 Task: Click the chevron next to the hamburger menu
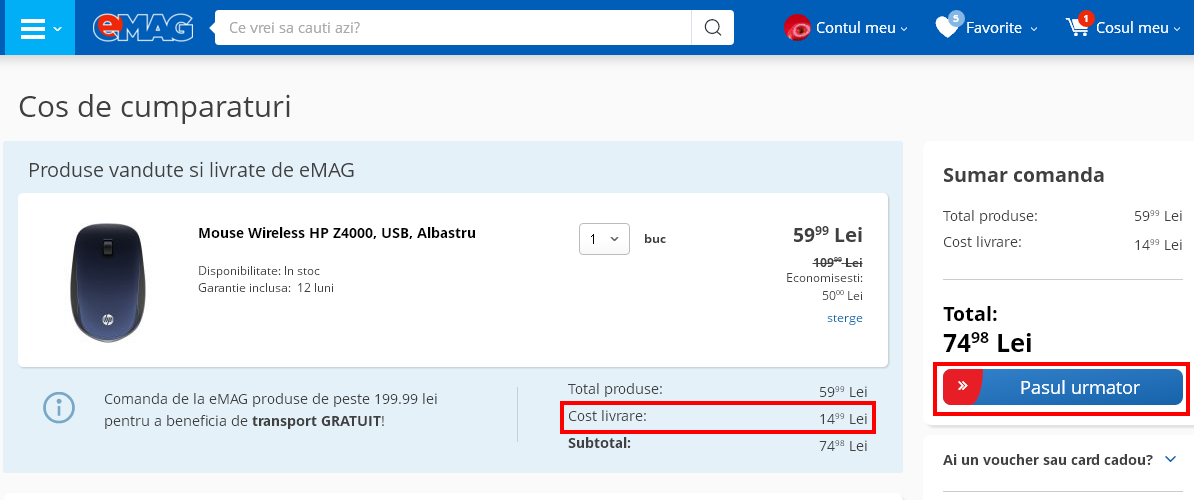pos(57,28)
